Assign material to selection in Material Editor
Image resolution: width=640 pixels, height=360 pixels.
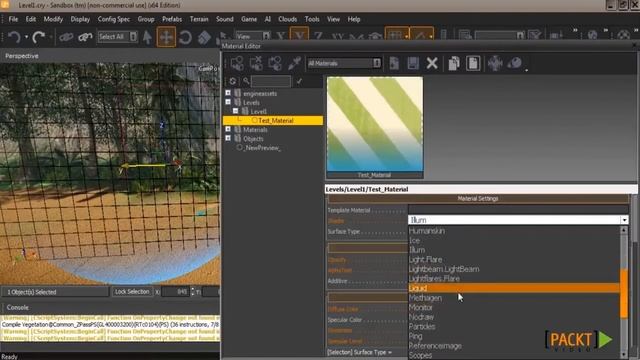pyautogui.click(x=237, y=63)
